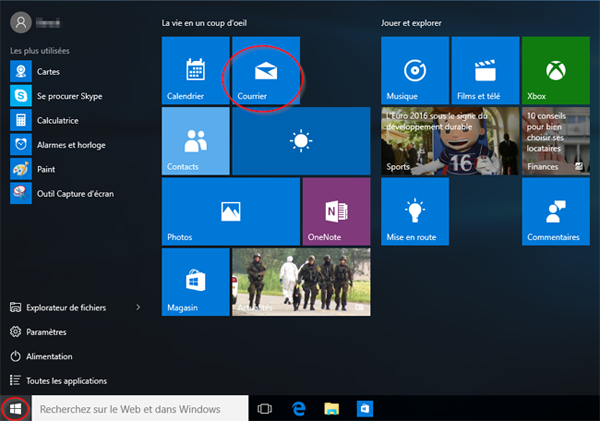
Task: Open the Sports news tile
Action: click(x=450, y=141)
